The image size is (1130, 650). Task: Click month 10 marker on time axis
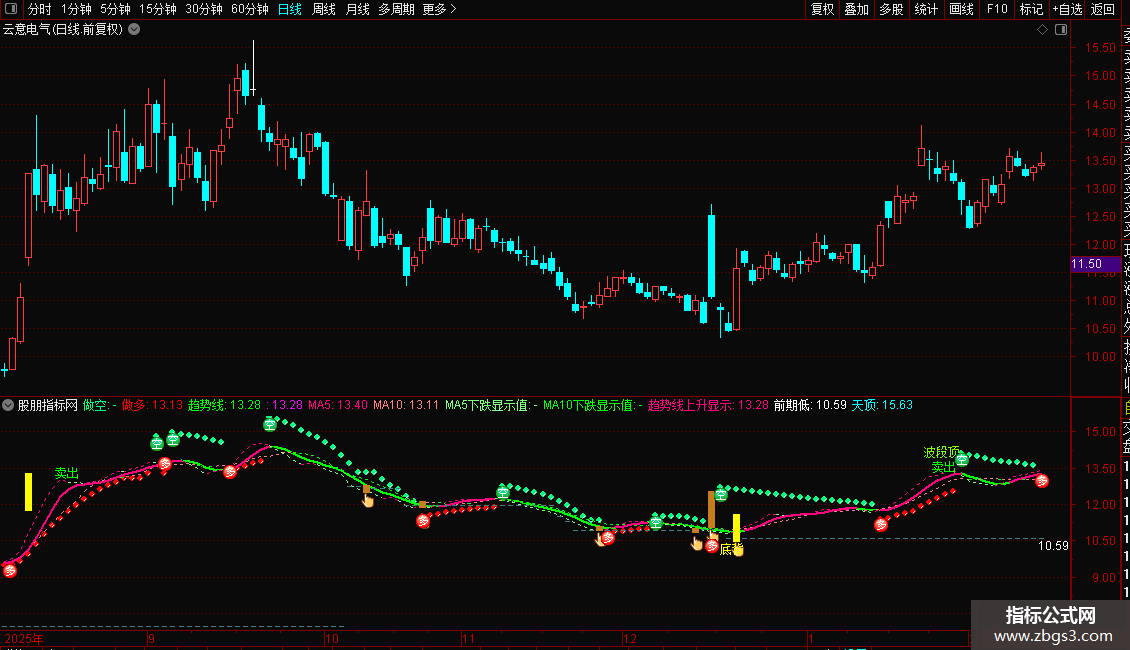coord(332,638)
